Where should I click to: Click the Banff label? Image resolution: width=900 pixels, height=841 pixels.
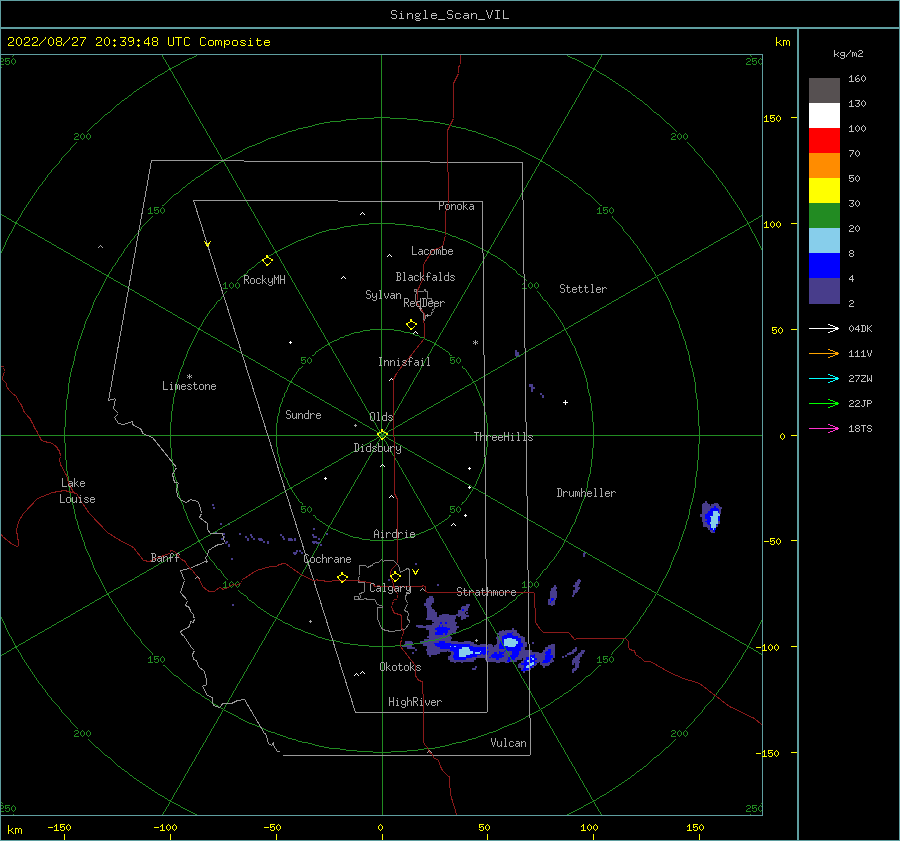coord(165,558)
